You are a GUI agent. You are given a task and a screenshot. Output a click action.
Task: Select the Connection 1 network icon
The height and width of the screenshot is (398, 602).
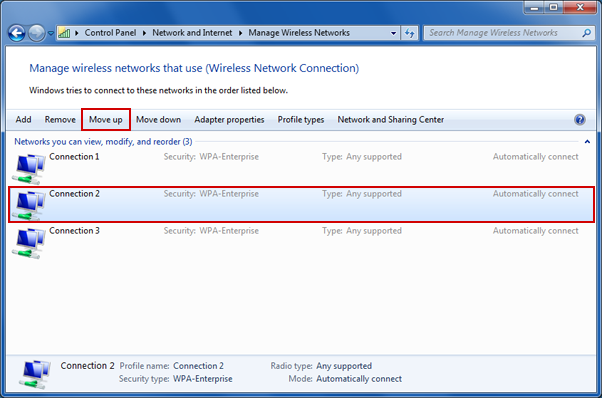pos(28,168)
